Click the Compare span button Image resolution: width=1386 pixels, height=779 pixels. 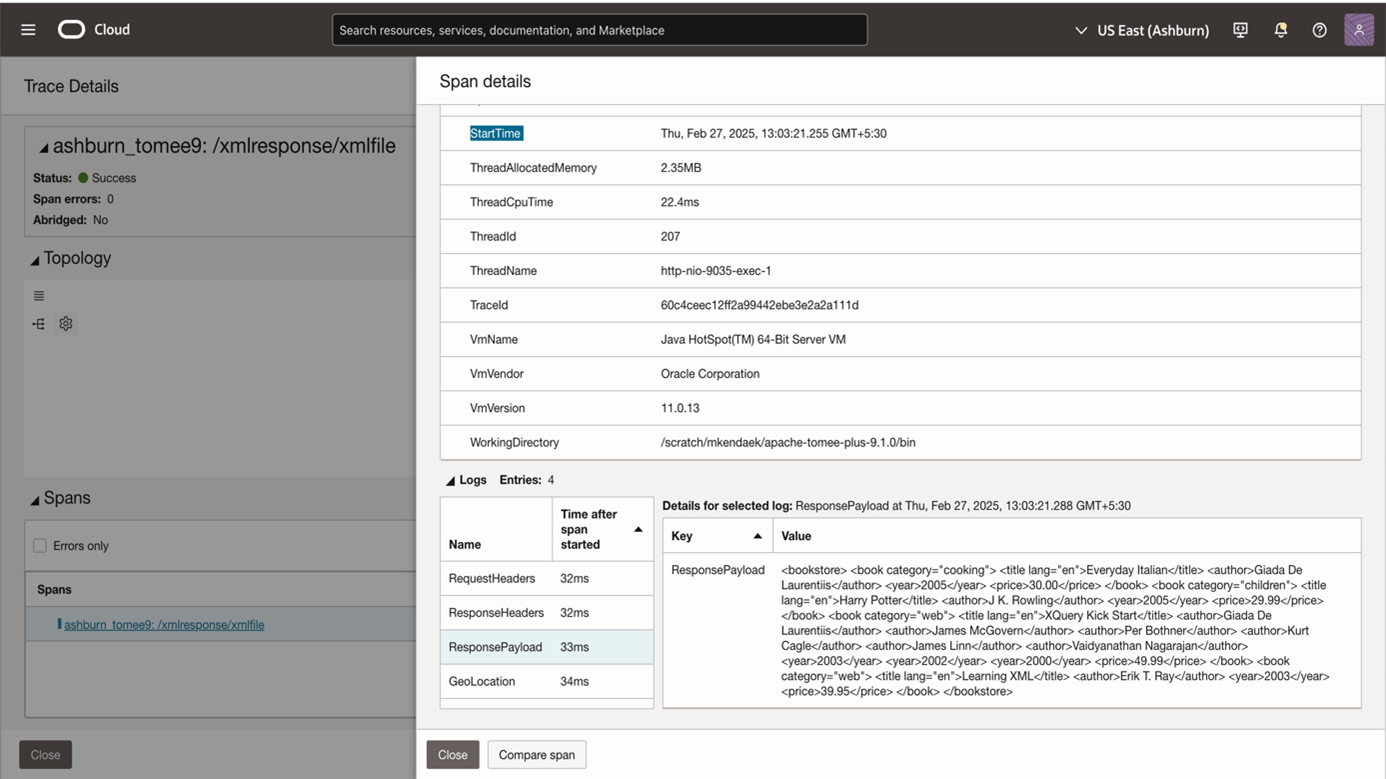(x=536, y=755)
